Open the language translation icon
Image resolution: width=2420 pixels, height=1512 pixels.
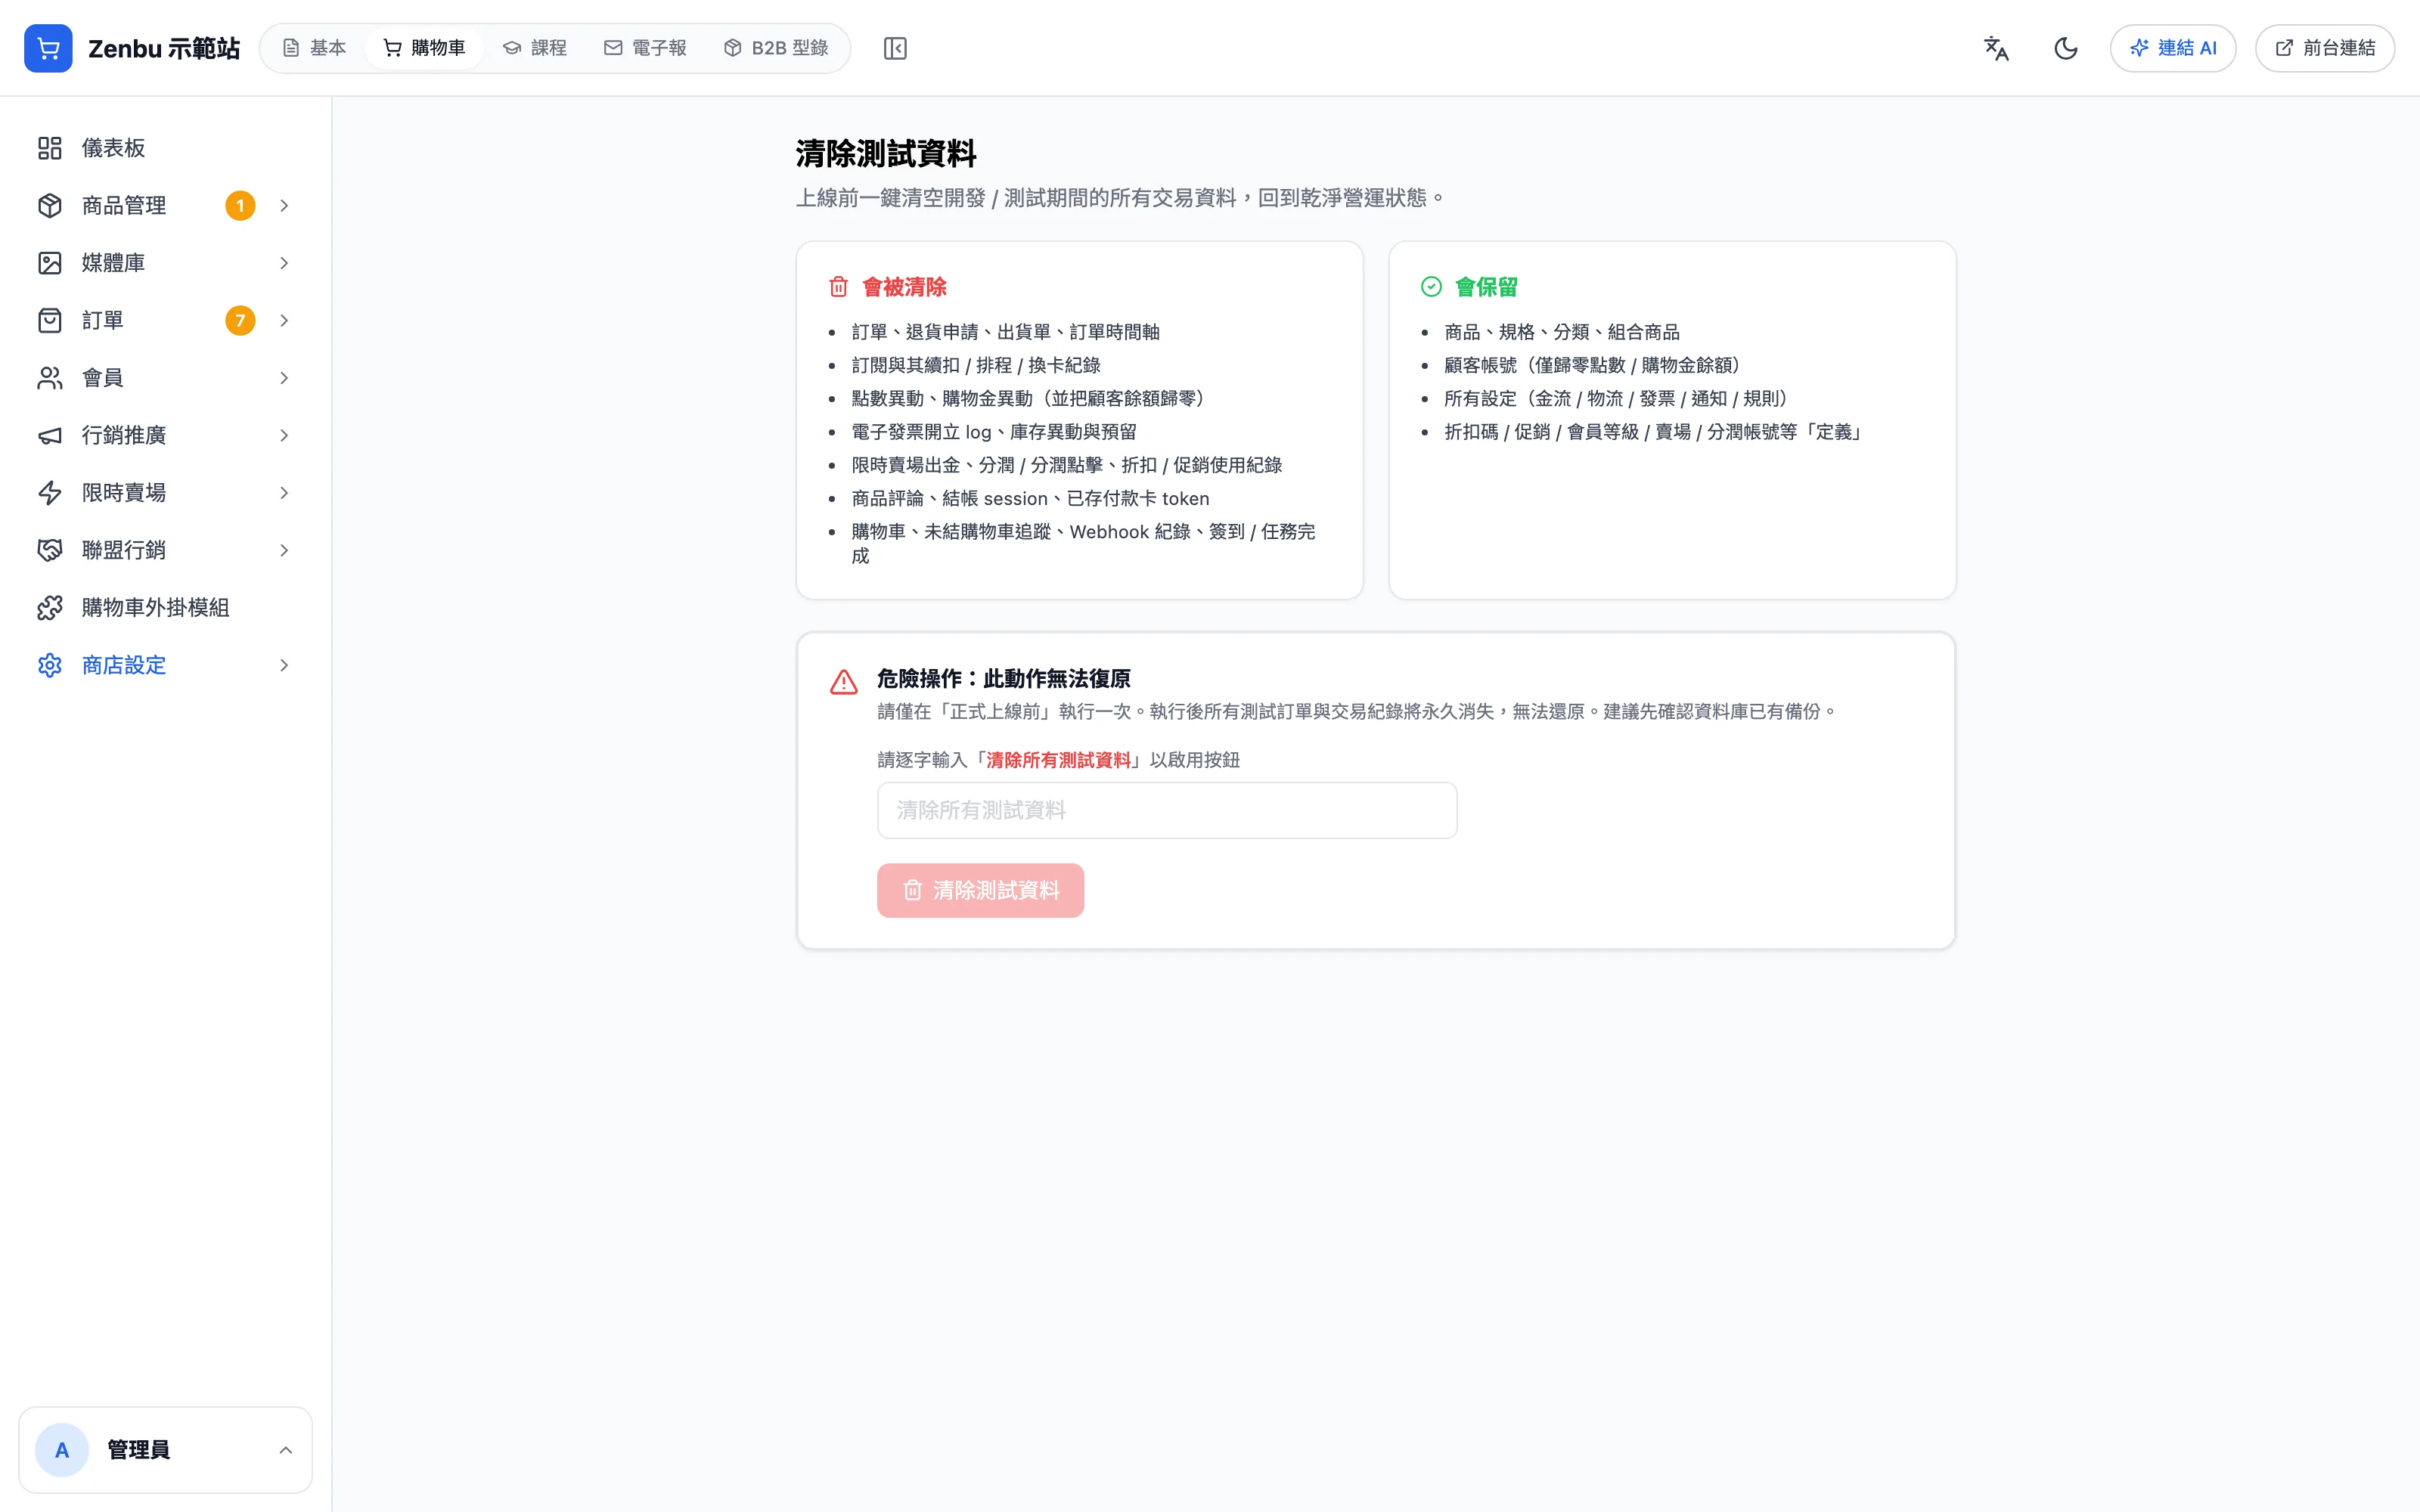[x=1996, y=48]
